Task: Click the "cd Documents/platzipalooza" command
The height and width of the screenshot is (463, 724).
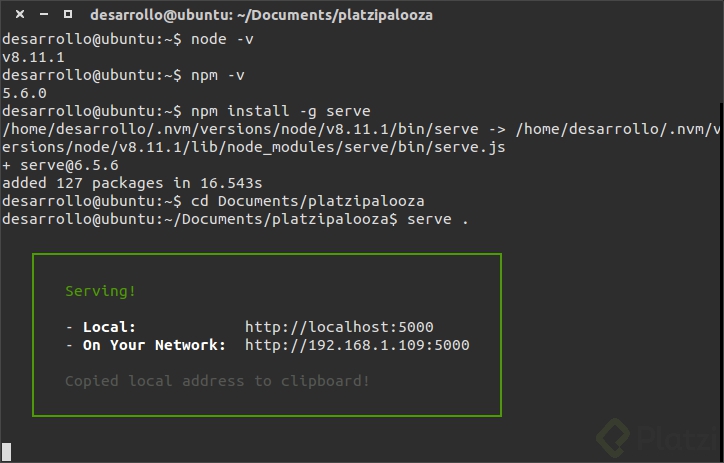Action: pyautogui.click(x=290, y=201)
